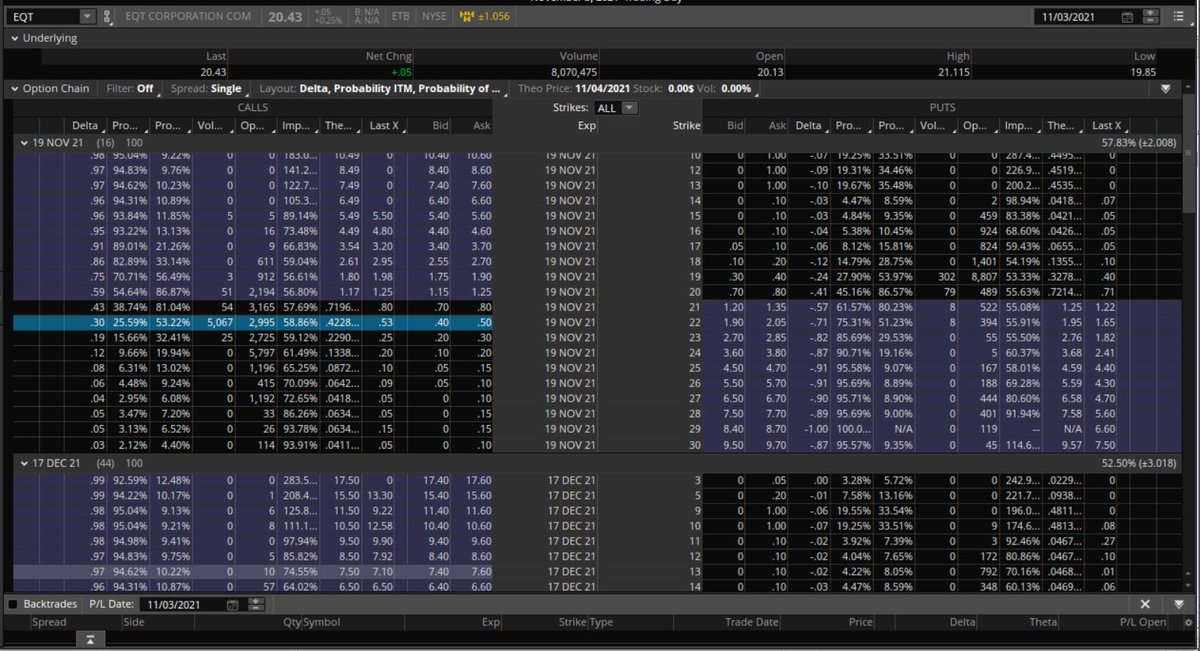Viewport: 1200px width, 651px height.
Task: Collapse the Backtrades panel with down arrow
Action: (1179, 605)
